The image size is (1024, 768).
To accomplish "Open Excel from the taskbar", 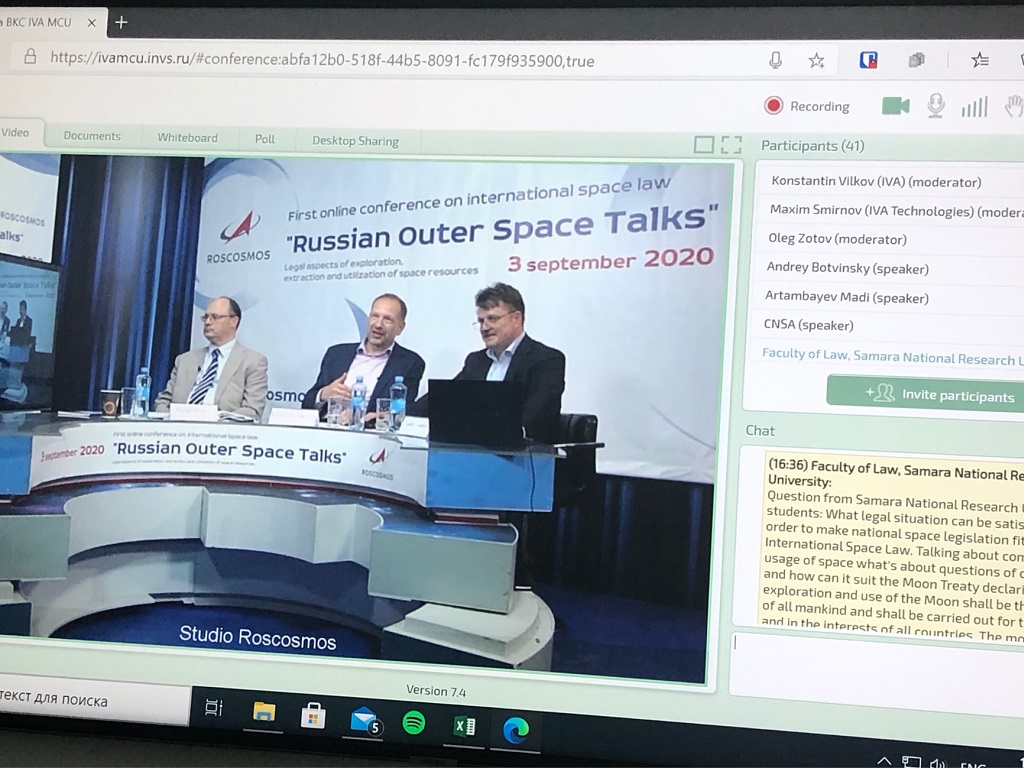I will pyautogui.click(x=464, y=726).
